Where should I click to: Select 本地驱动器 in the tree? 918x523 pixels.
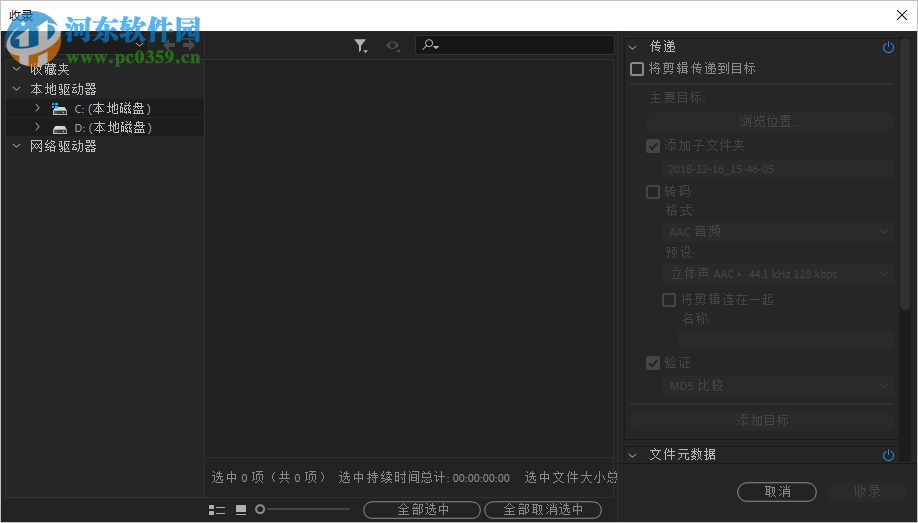63,90
